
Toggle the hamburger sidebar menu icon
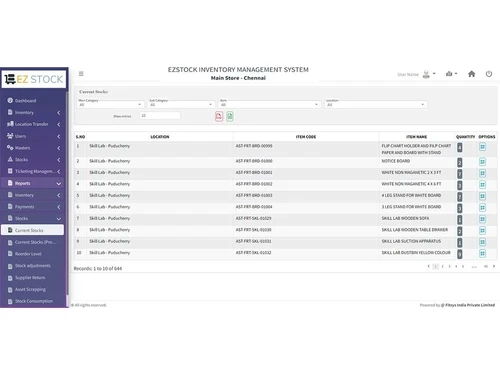[x=81, y=74]
